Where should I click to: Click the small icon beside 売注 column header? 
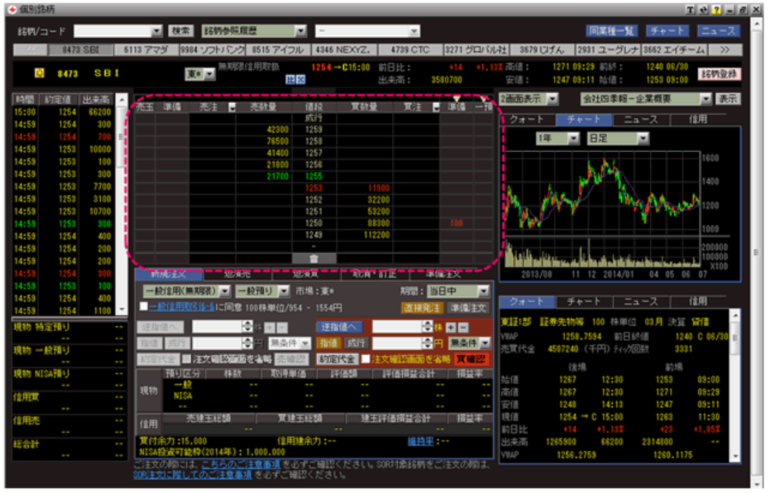point(232,107)
